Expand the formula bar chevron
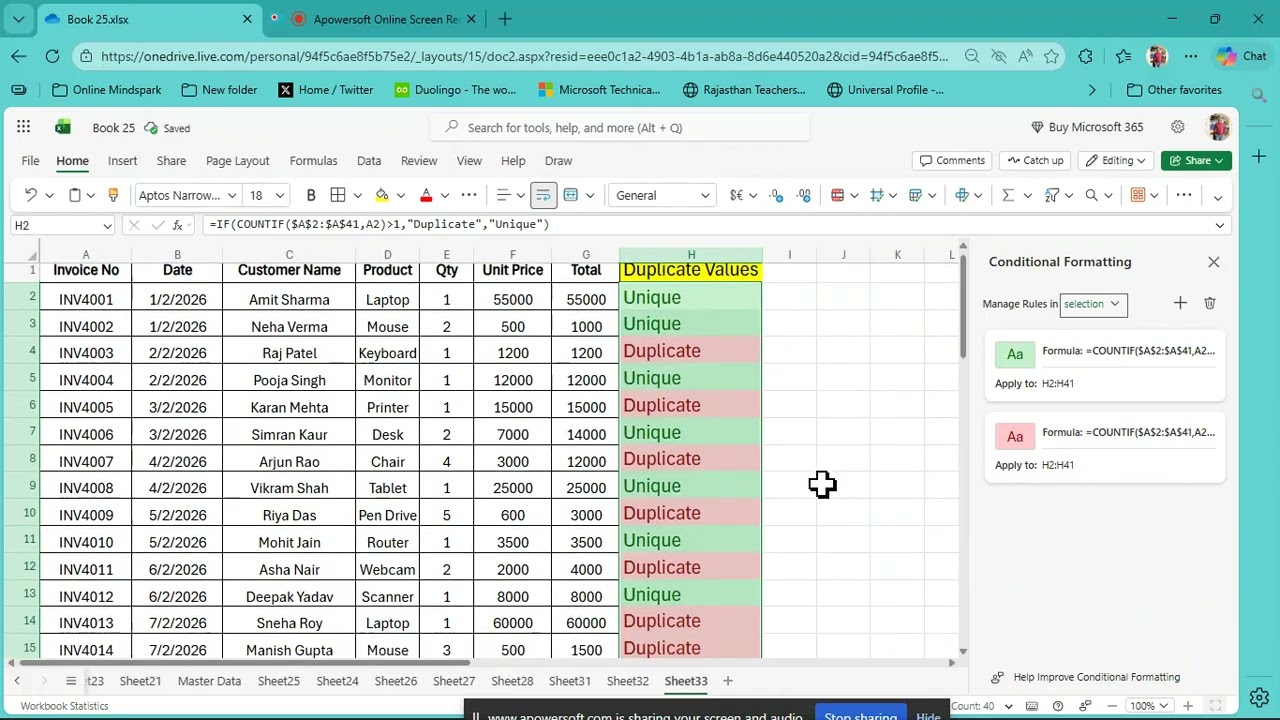The image size is (1280, 720). (1219, 225)
